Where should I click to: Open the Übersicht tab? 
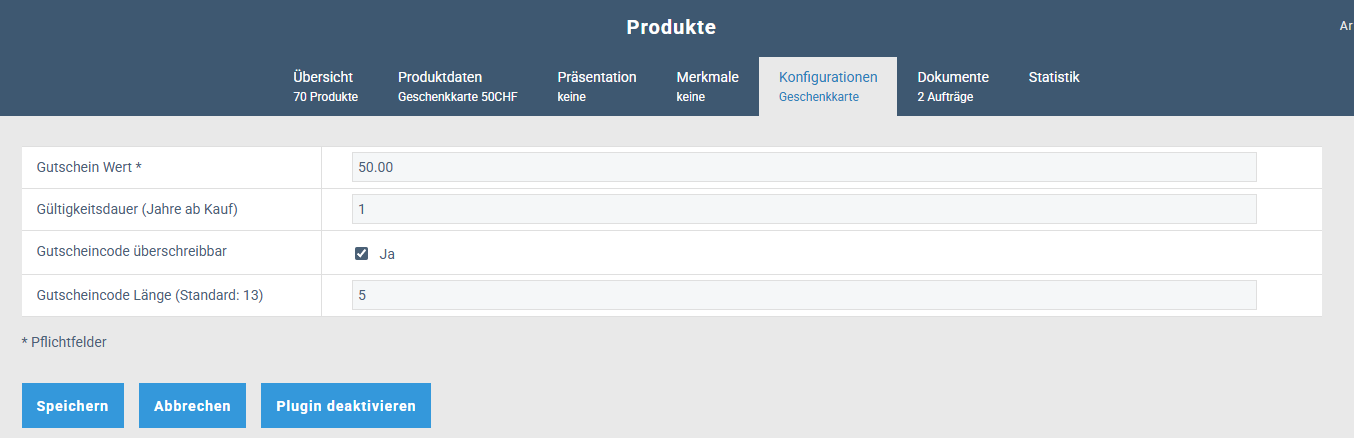tap(325, 86)
